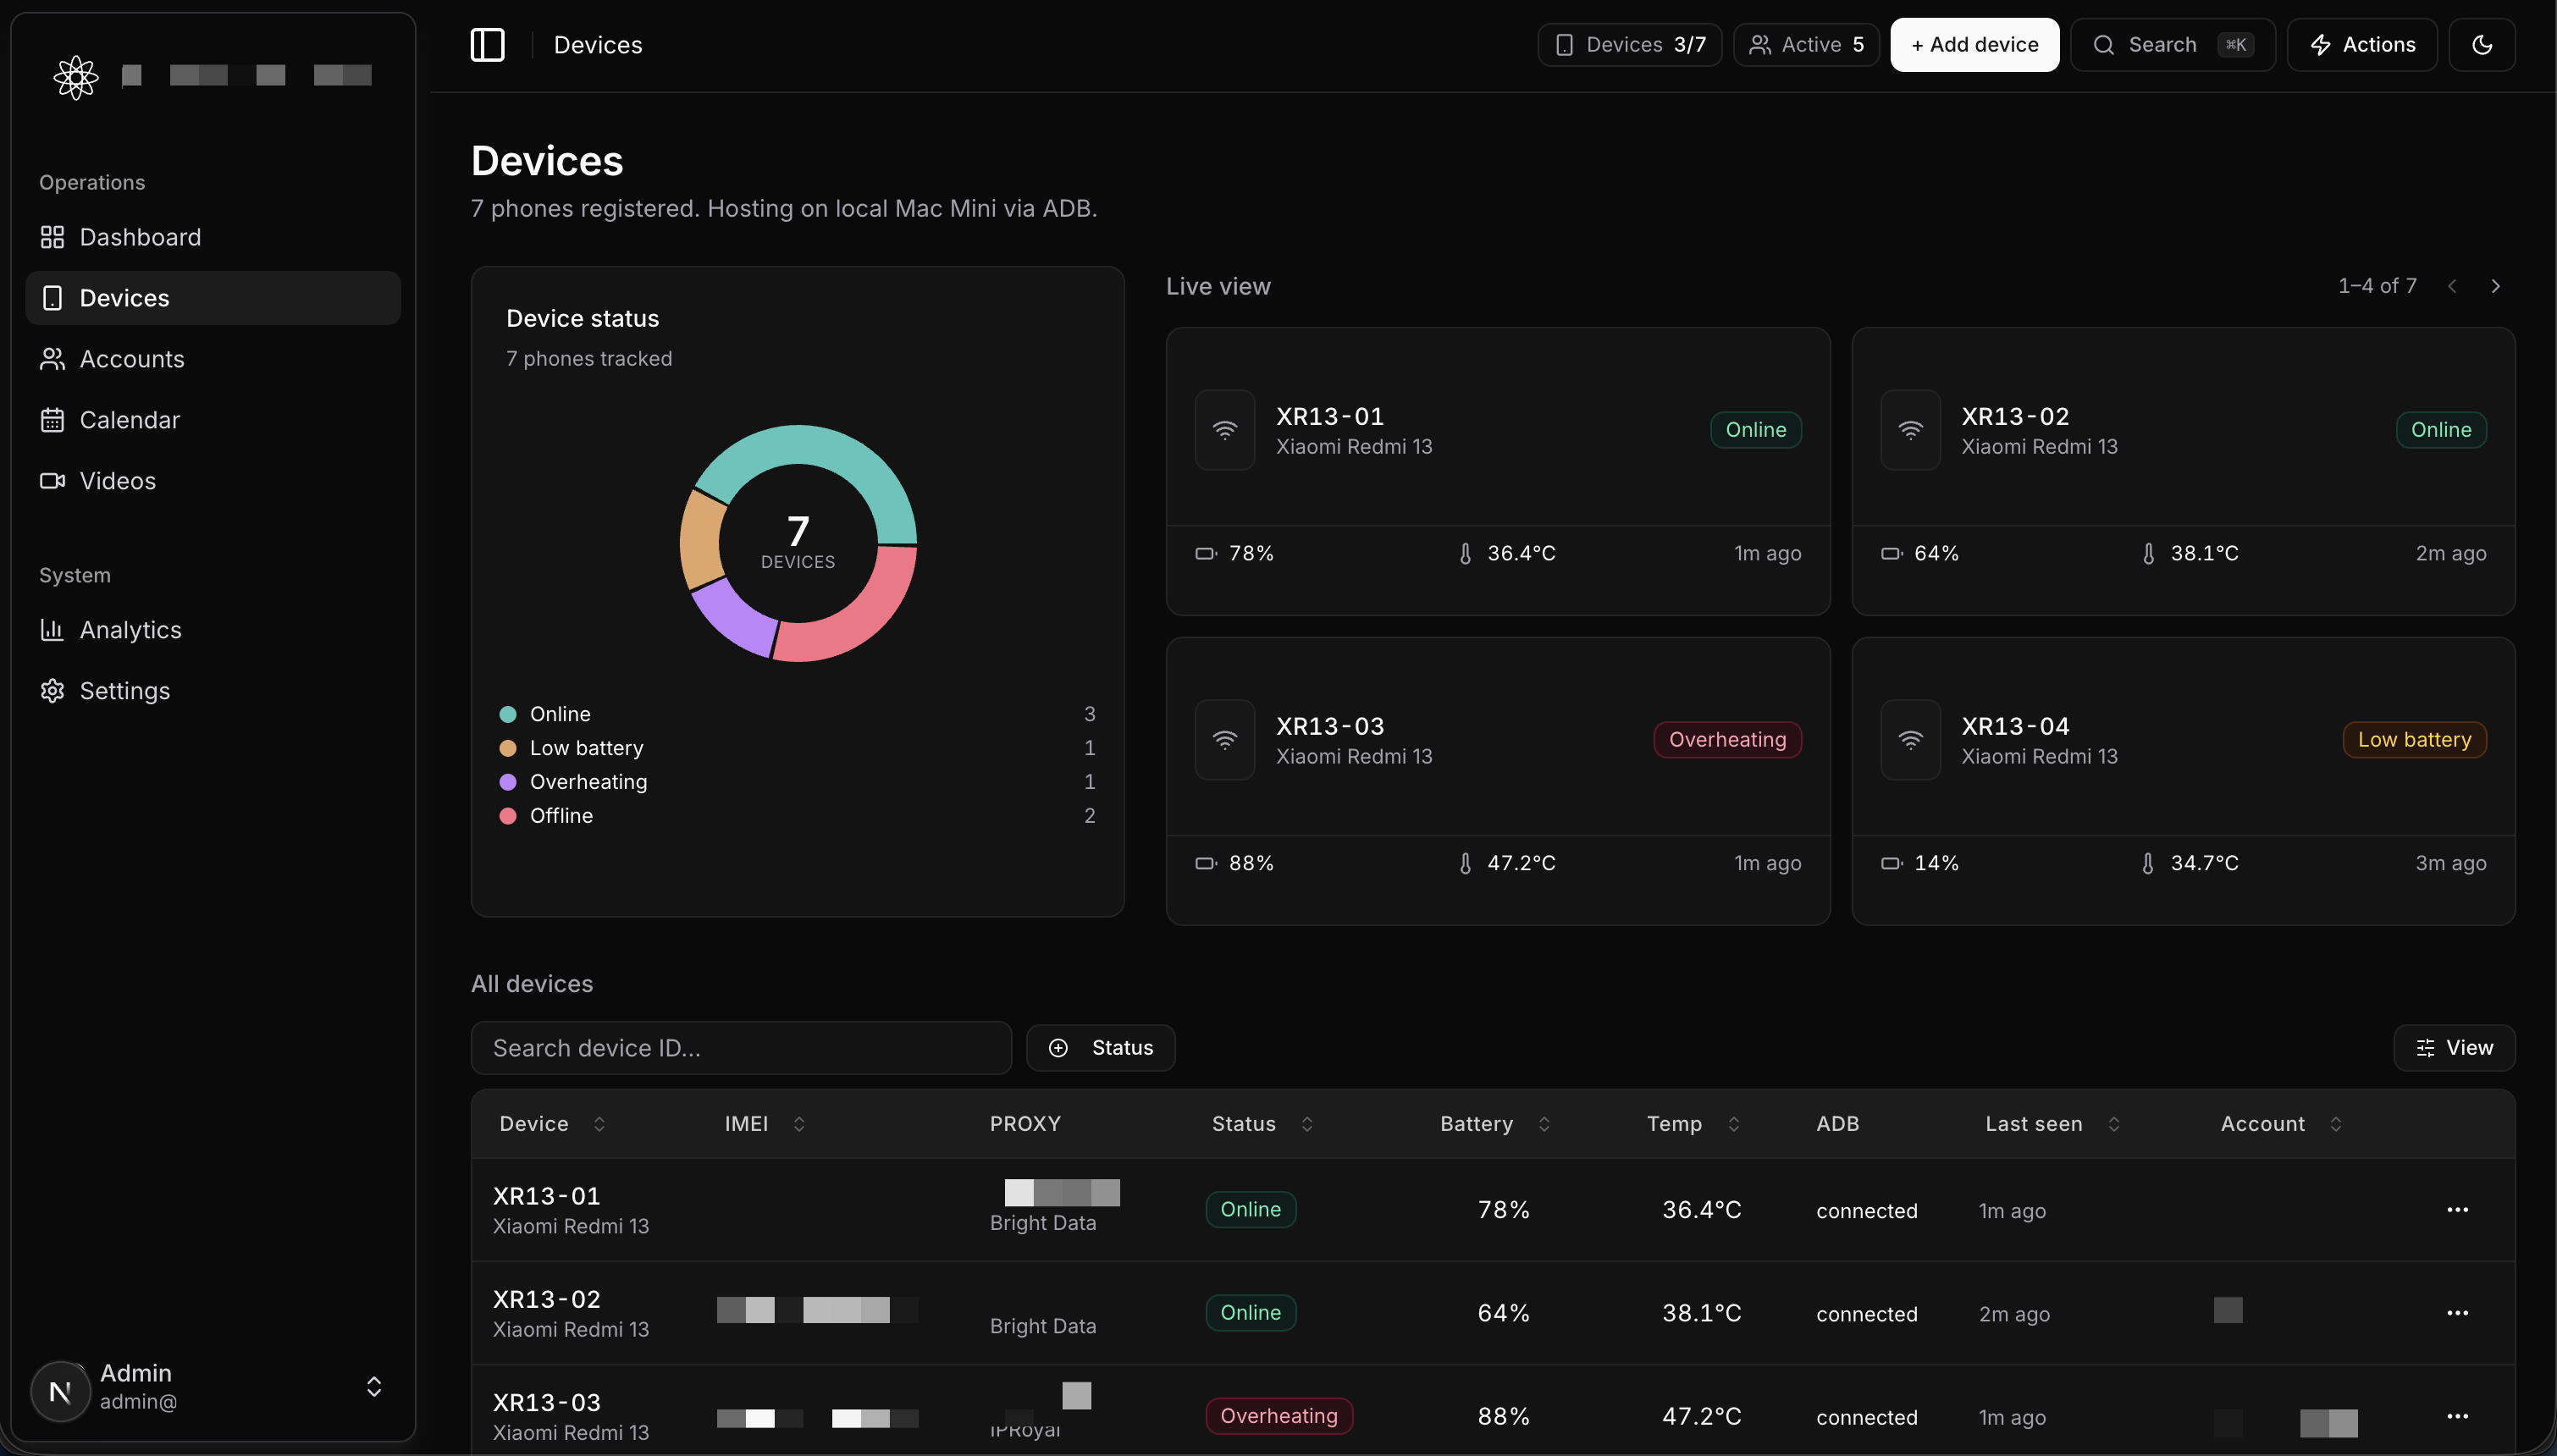Image resolution: width=2557 pixels, height=1456 pixels.
Task: Go to next Live view page
Action: 2495,286
